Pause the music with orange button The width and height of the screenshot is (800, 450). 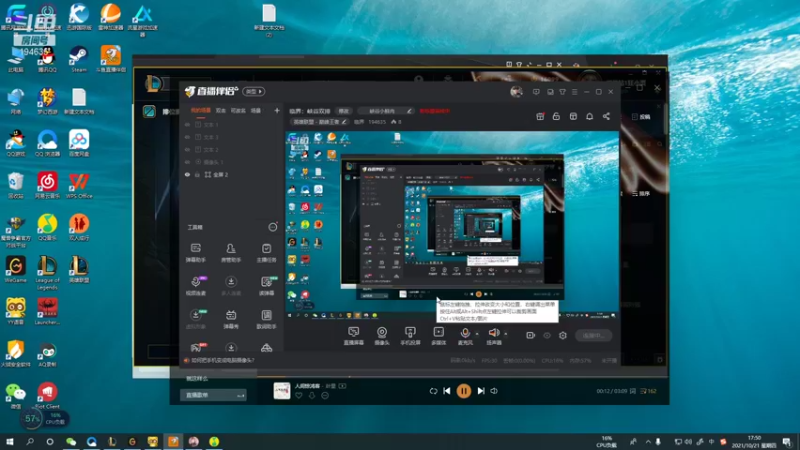point(463,391)
